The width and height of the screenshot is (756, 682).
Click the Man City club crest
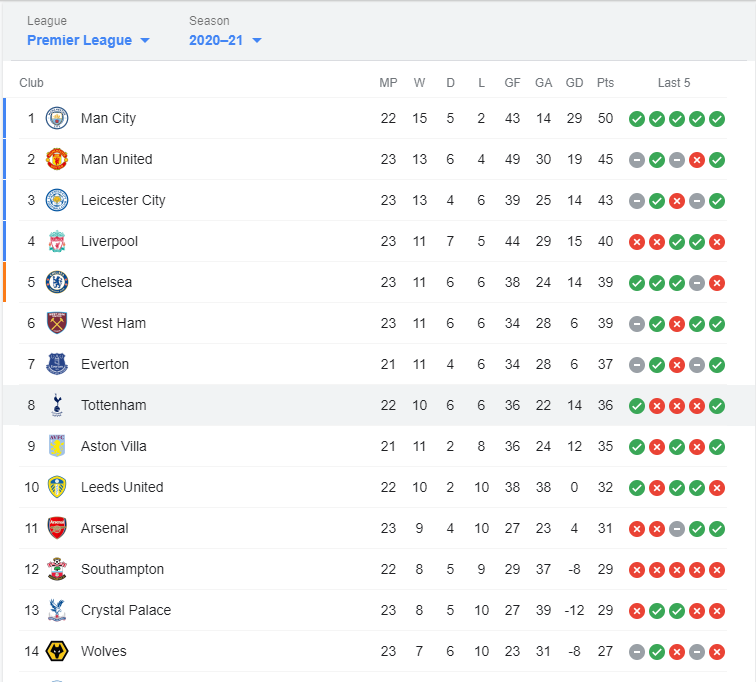[57, 118]
